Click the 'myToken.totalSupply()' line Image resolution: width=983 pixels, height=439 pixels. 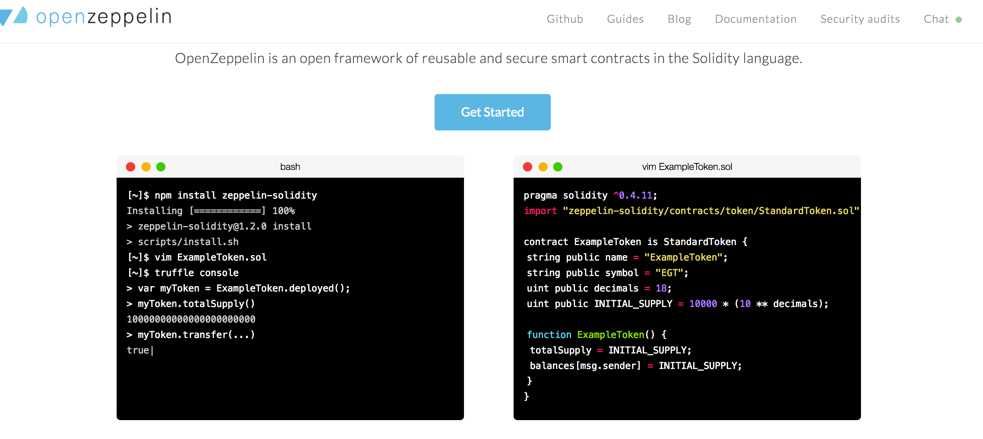pyautogui.click(x=191, y=304)
